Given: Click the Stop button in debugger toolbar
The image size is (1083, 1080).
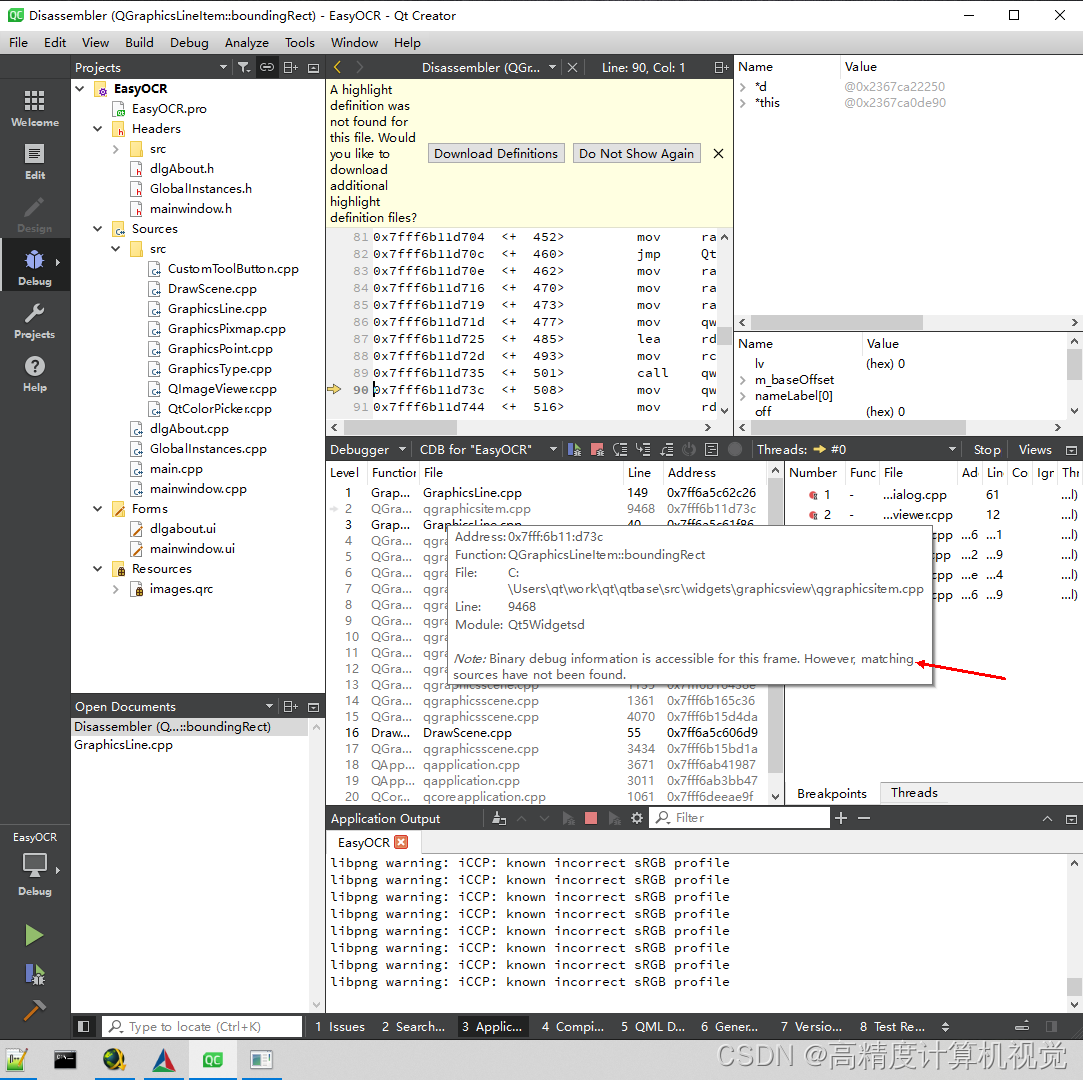Looking at the screenshot, I should [x=987, y=450].
